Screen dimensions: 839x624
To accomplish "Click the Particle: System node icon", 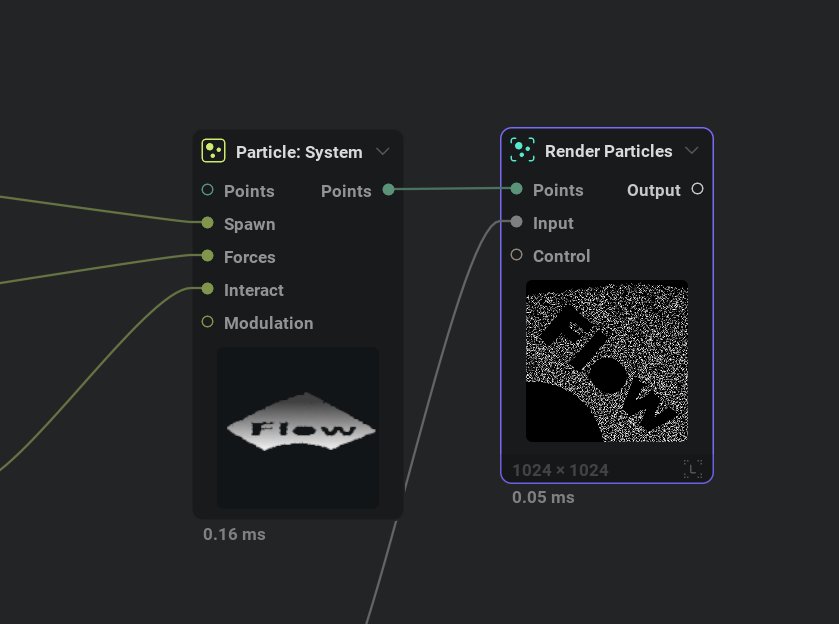I will 213,150.
